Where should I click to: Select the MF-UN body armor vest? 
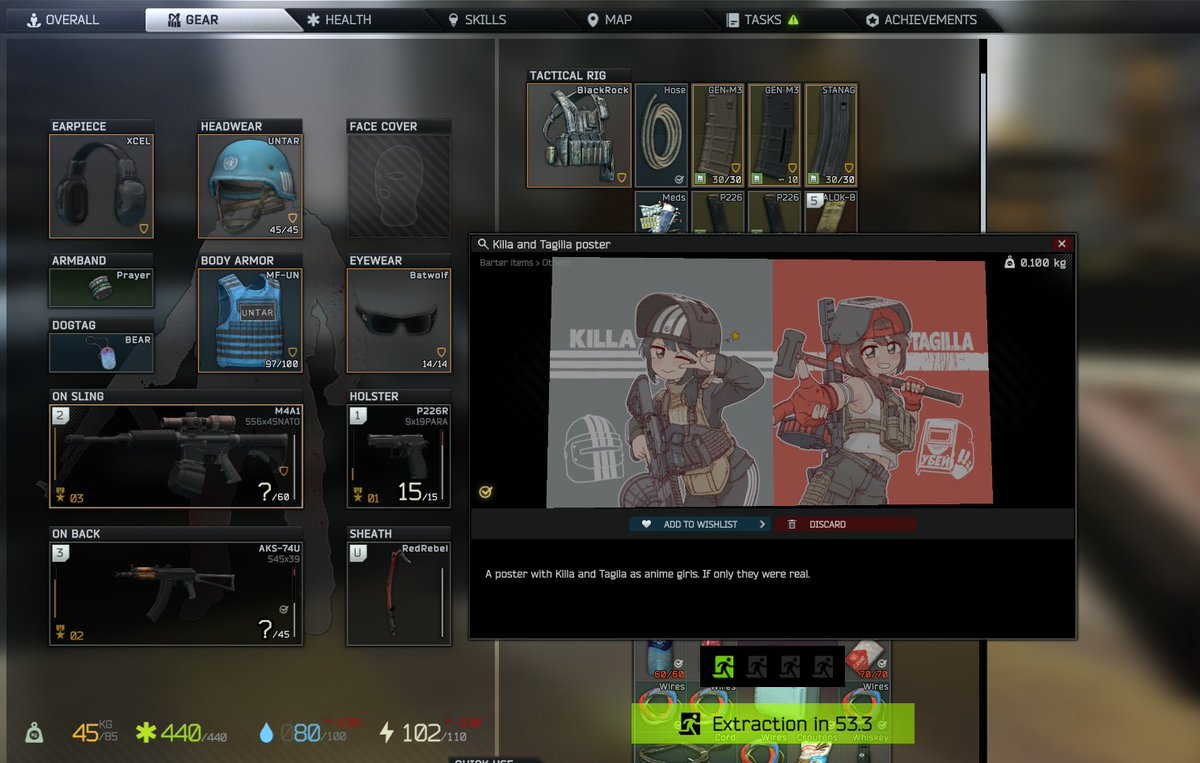click(x=250, y=320)
